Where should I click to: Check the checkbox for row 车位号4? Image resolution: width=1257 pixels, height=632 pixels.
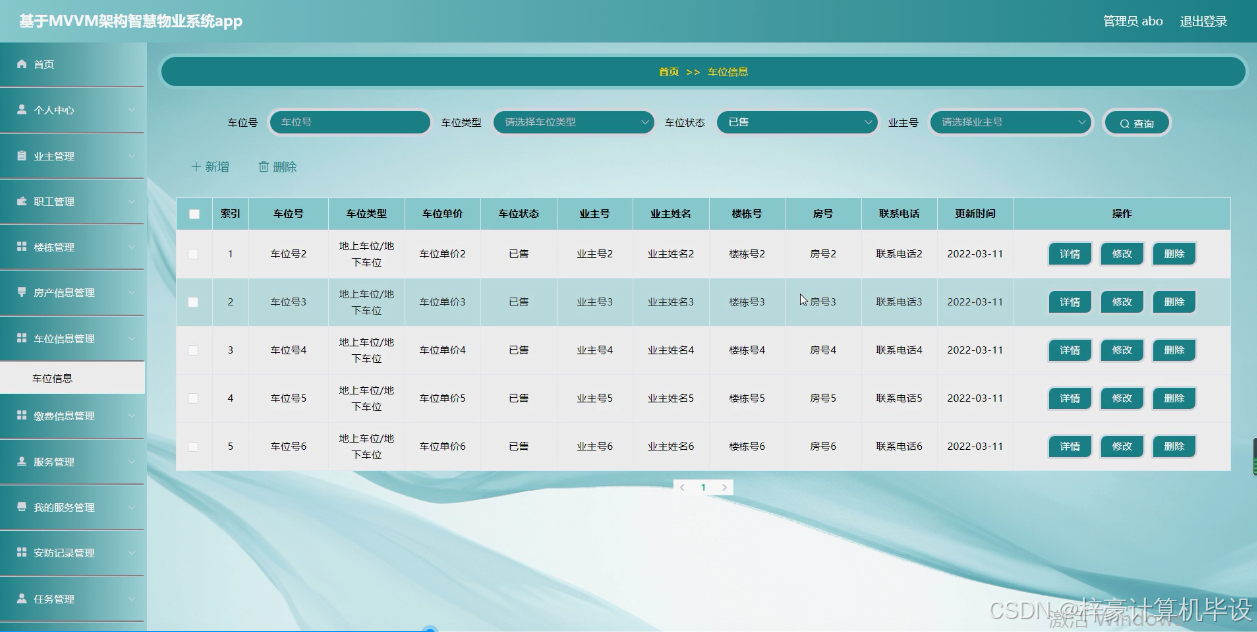click(194, 350)
